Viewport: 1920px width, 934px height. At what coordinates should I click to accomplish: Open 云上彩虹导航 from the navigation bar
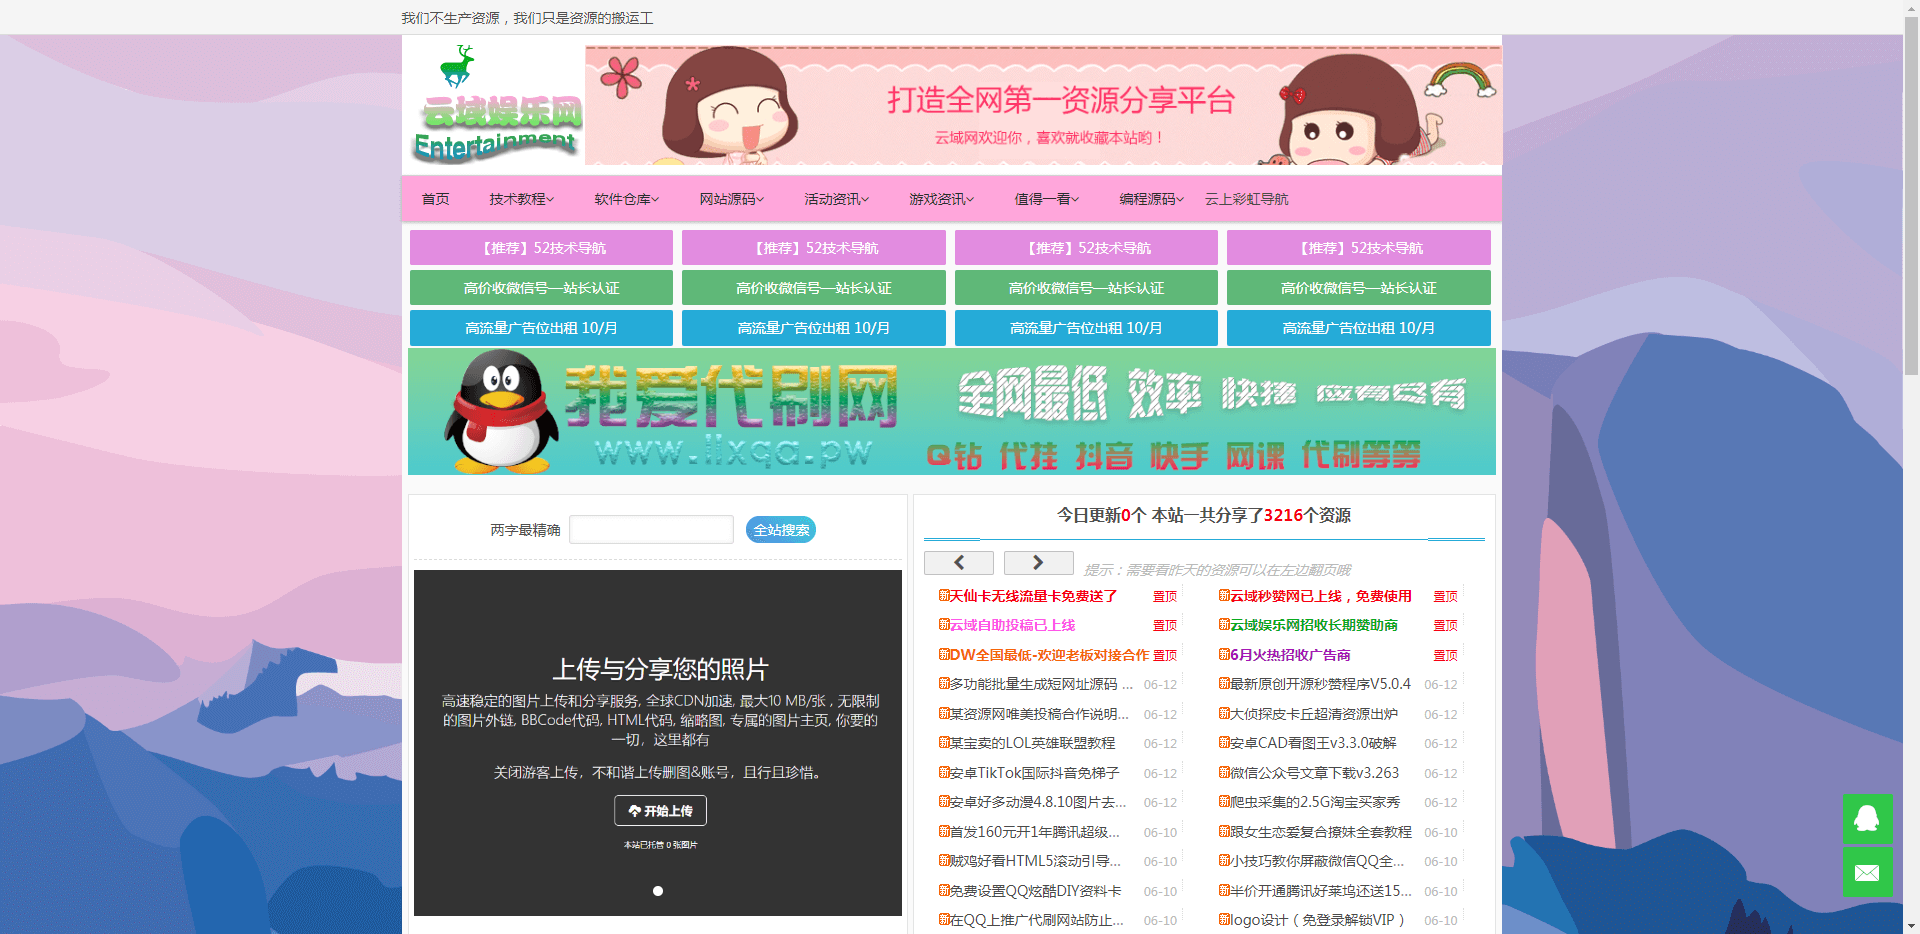(1246, 198)
